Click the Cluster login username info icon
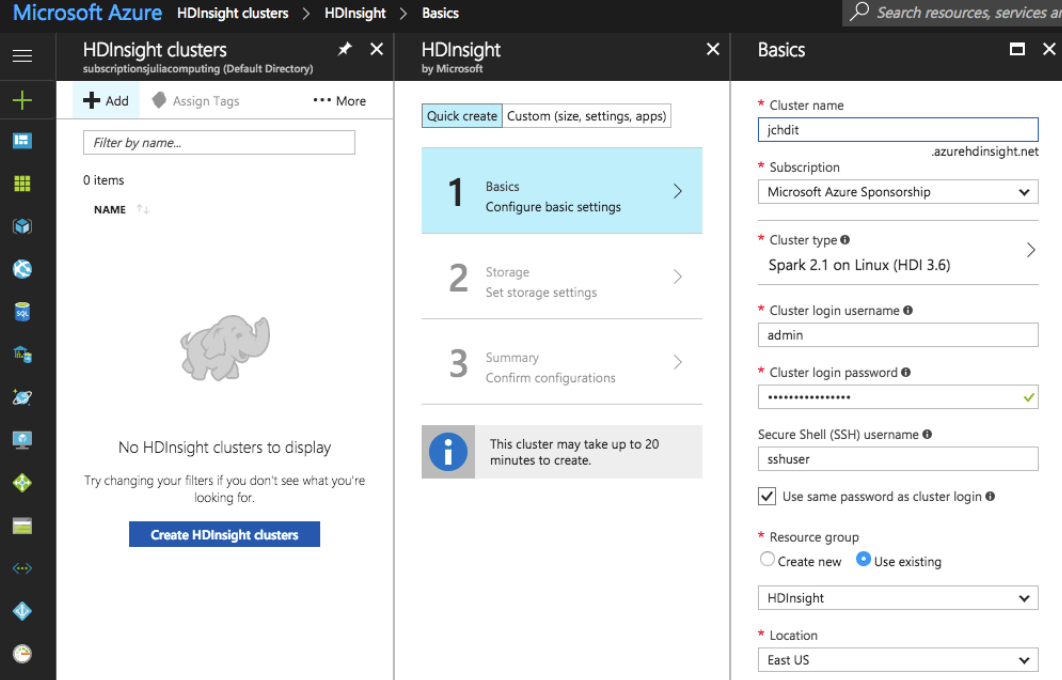Viewport: 1062px width, 680px height. click(908, 310)
